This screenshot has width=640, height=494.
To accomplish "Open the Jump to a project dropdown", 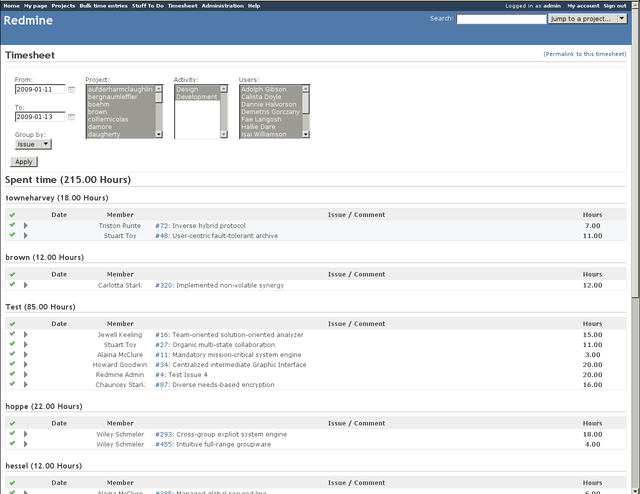I will pyautogui.click(x=587, y=19).
